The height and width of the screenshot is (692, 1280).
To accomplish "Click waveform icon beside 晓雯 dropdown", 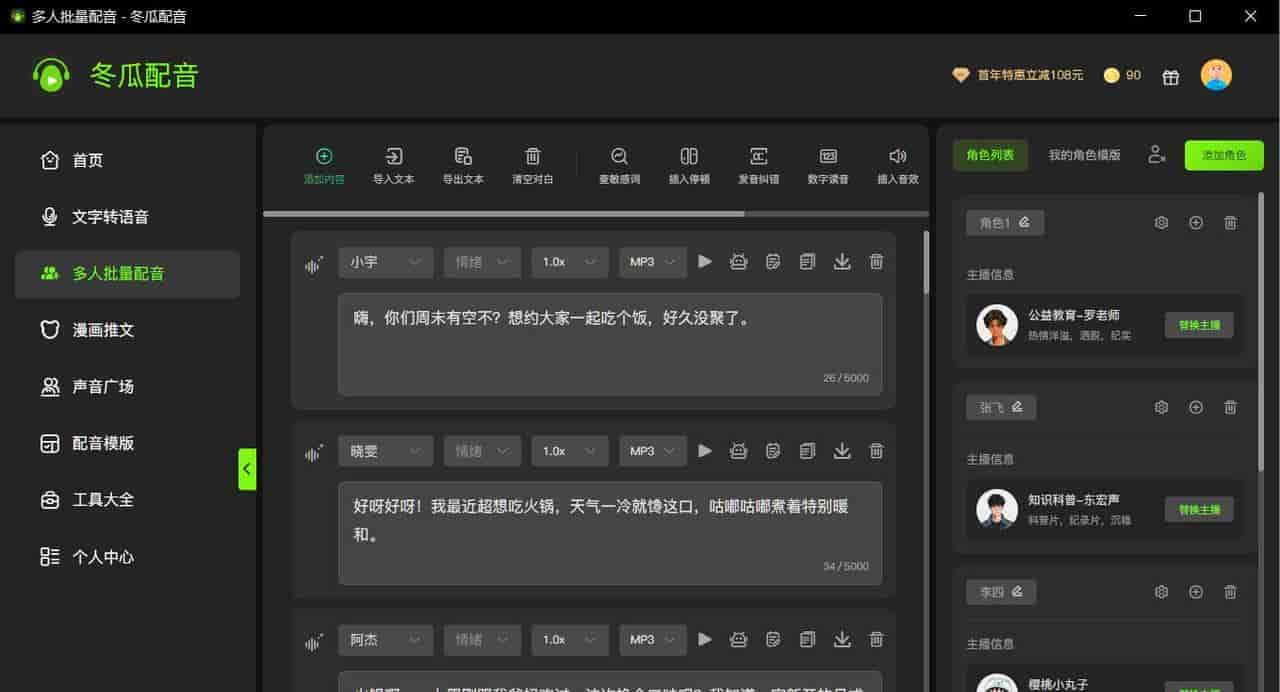I will coord(314,454).
